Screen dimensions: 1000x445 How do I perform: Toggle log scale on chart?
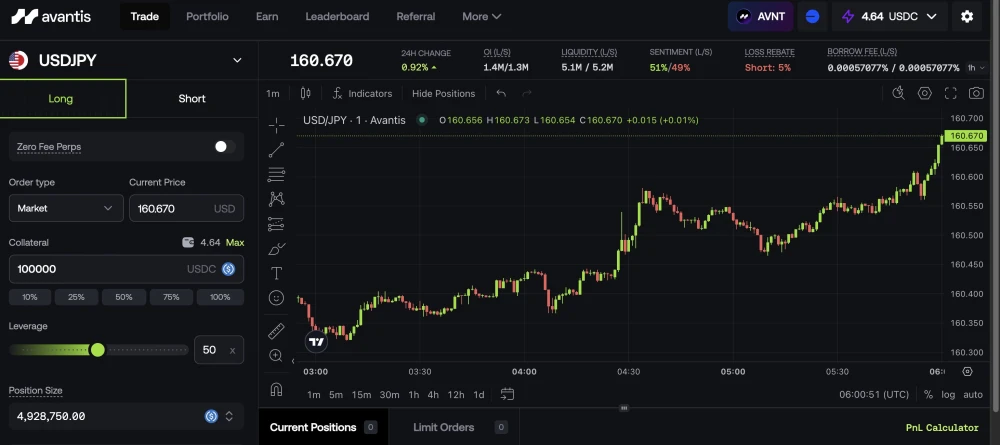[x=948, y=395]
